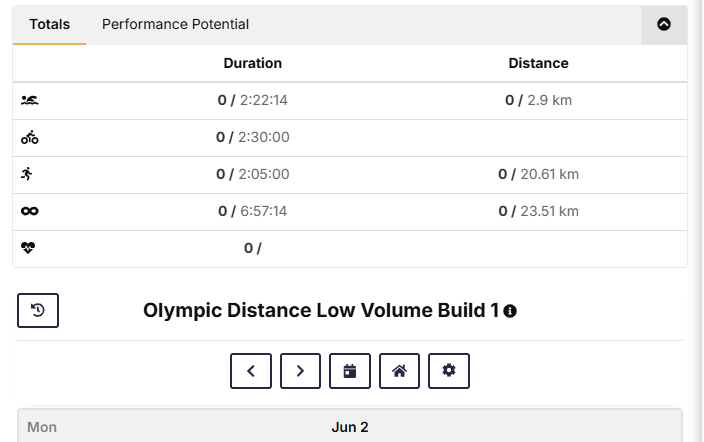Screen dimensions: 704x442
Task: Click the swim icon in totals table
Action: (30, 100)
